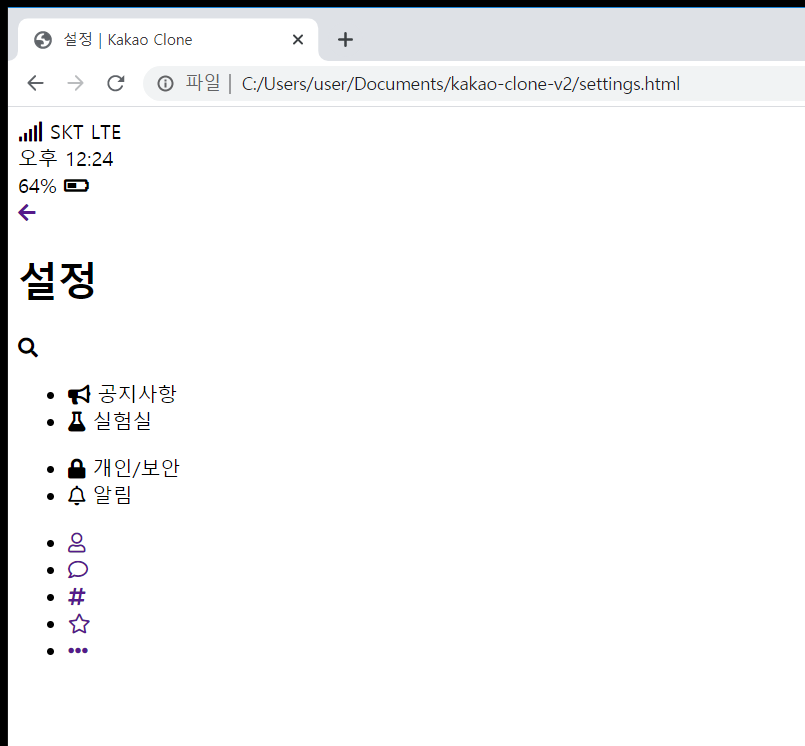The width and height of the screenshot is (805, 746).
Task: Click the 실험실 list item text
Action: pyautogui.click(x=122, y=421)
